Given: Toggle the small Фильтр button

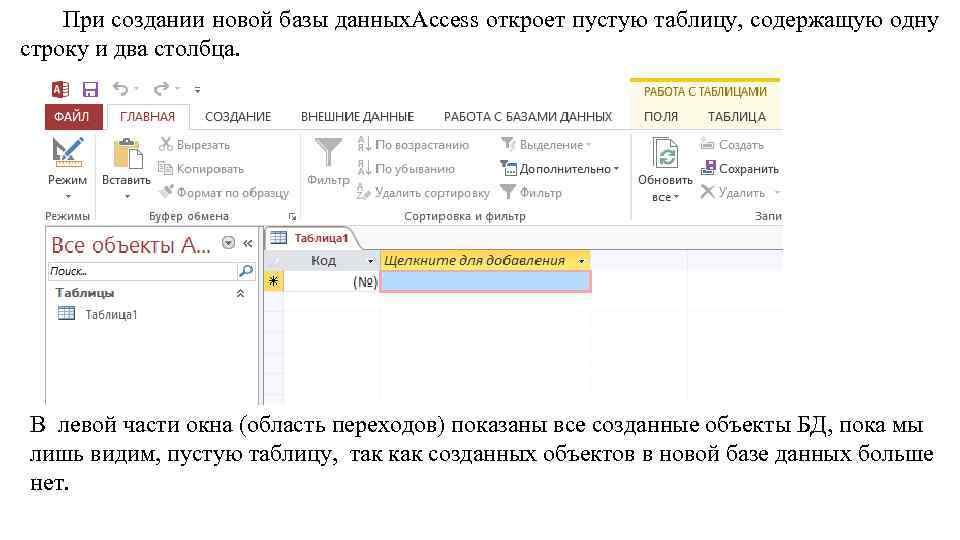Looking at the screenshot, I should coord(531,193).
